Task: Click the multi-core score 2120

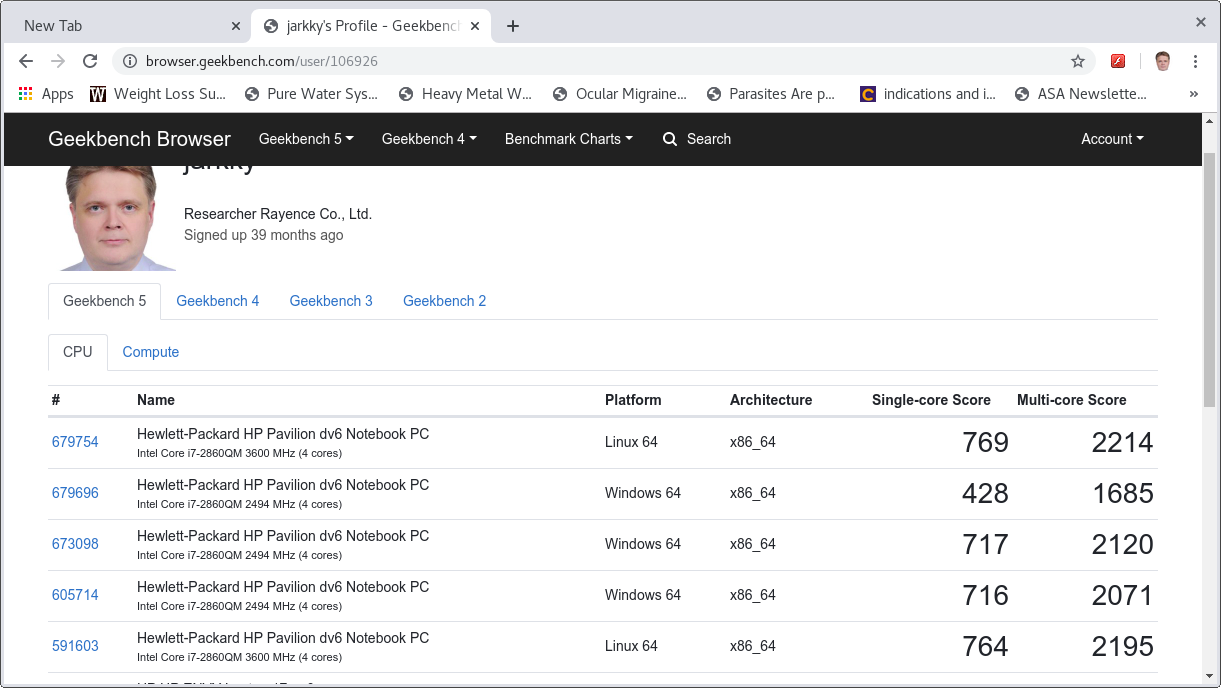Action: coord(1122,545)
